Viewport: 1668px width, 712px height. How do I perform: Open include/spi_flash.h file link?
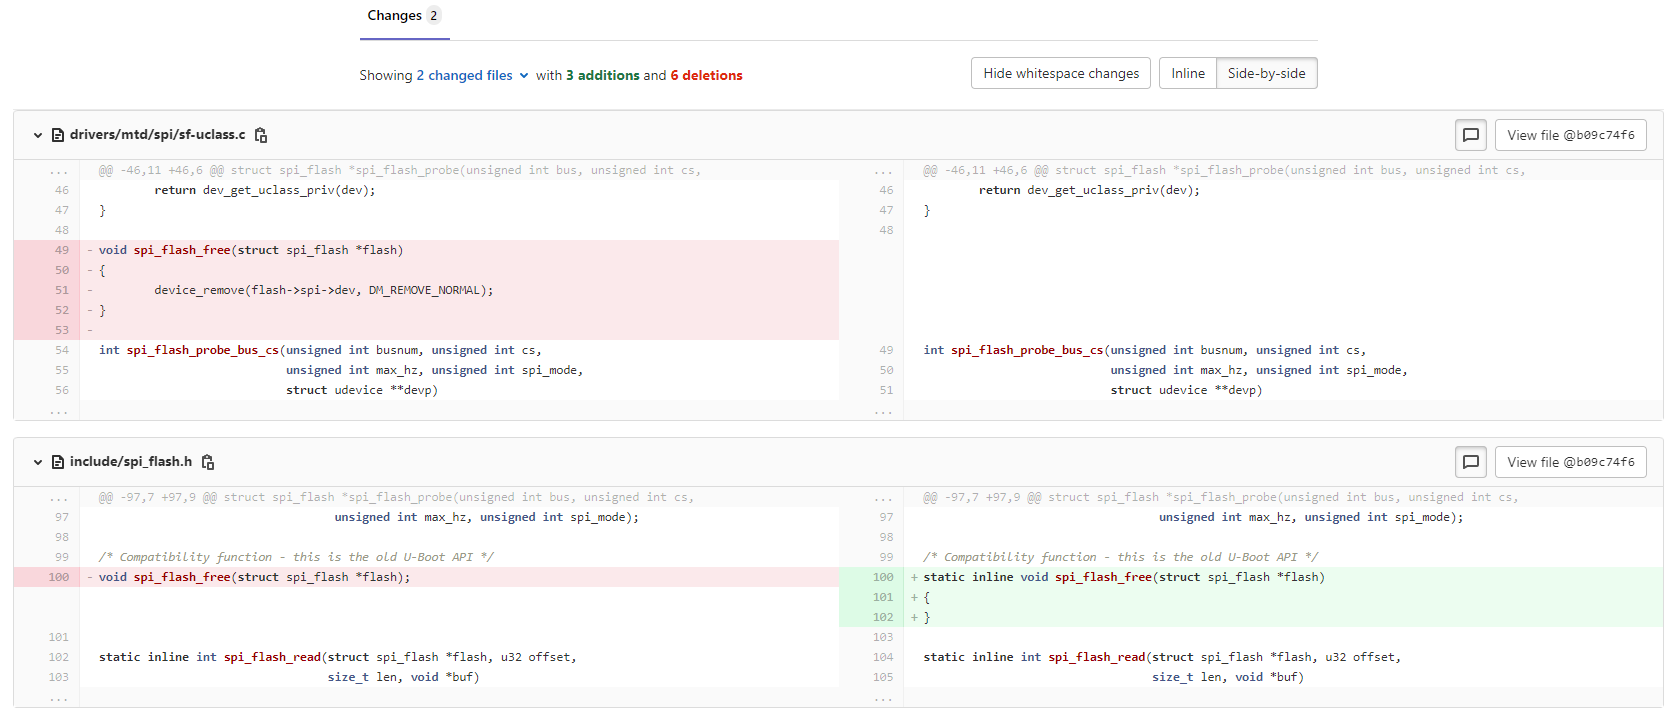pyautogui.click(x=130, y=462)
